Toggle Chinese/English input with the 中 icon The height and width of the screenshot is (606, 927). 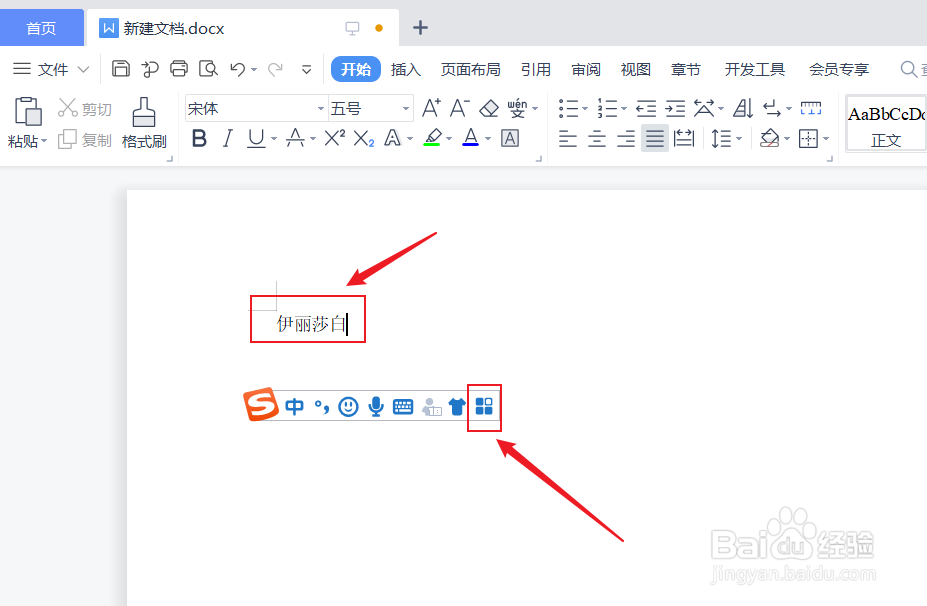(294, 407)
